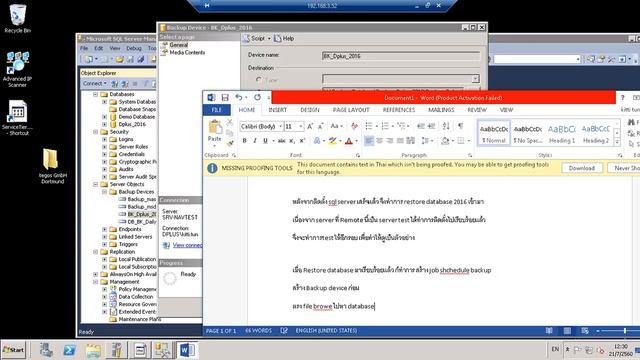Click Grow Font icon
The image size is (640, 360).
[310, 127]
